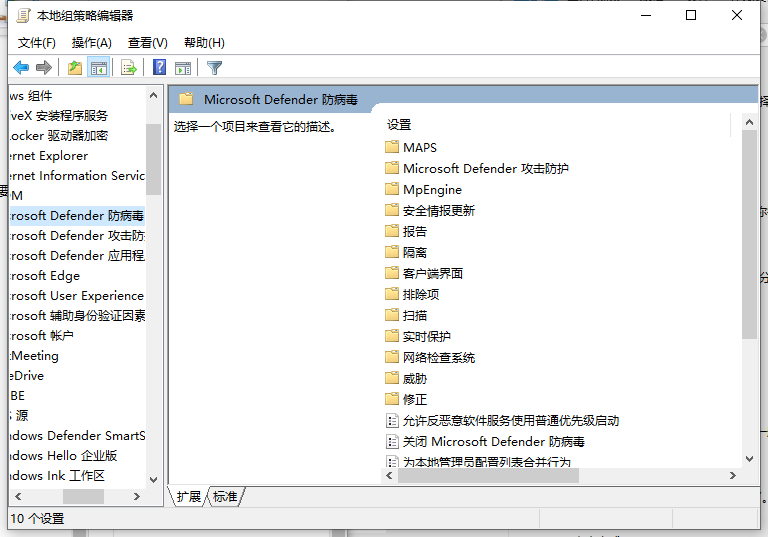
Task: Select 关闭 Microsoft Defender 防病毒 policy setting
Action: 485,442
